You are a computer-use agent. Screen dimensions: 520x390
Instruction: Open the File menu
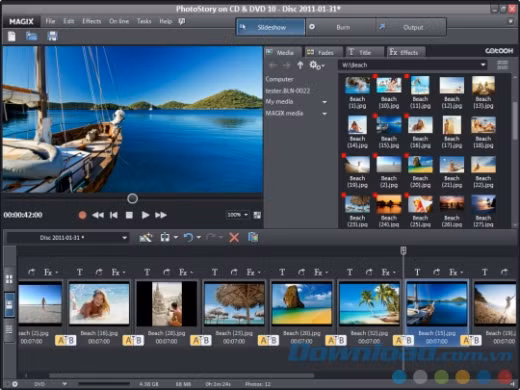tap(50, 21)
